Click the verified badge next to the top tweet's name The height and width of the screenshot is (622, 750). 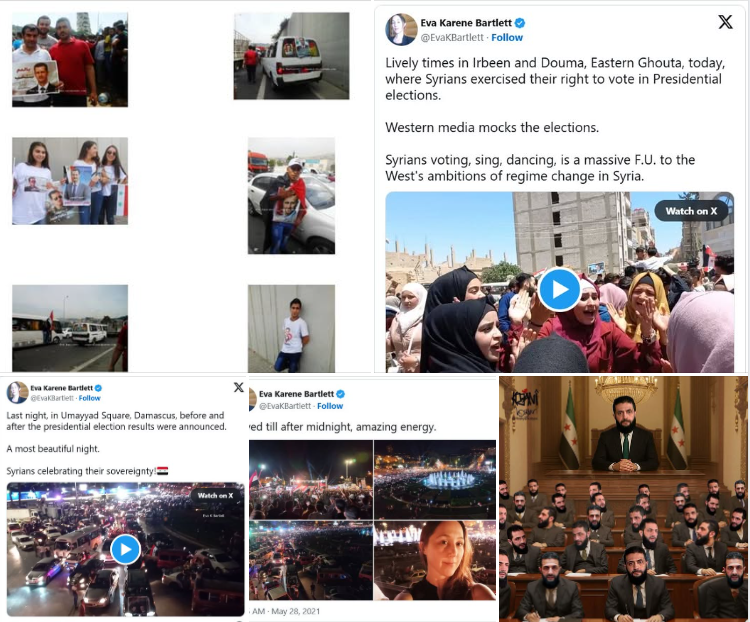(520, 22)
